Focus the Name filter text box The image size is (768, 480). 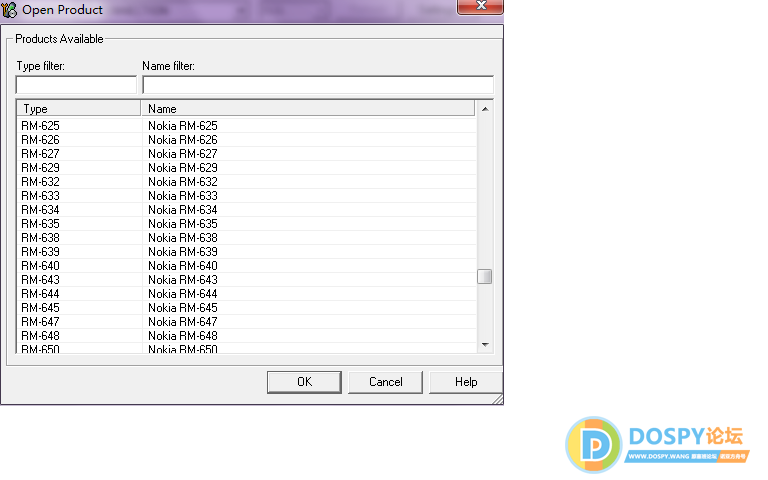pyautogui.click(x=317, y=85)
